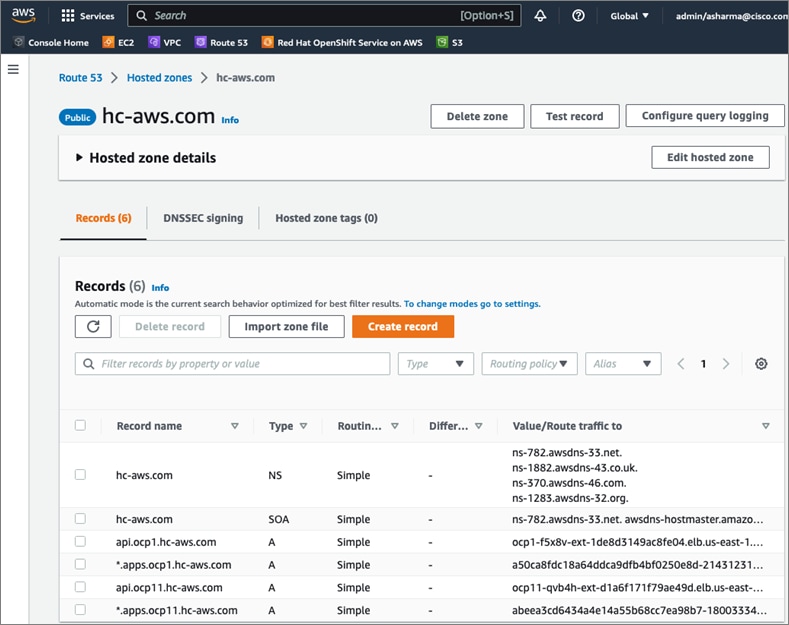Image resolution: width=789 pixels, height=625 pixels.
Task: Open the S3 service shortcut
Action: click(x=449, y=42)
